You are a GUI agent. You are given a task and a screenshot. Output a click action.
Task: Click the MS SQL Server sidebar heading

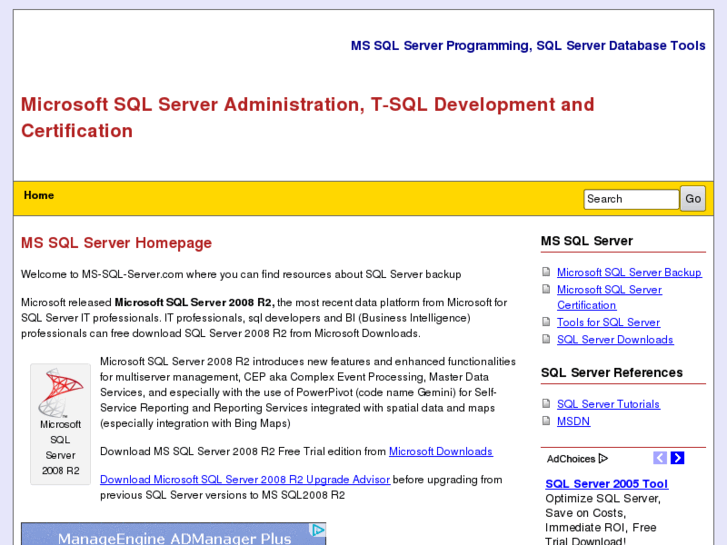point(587,241)
